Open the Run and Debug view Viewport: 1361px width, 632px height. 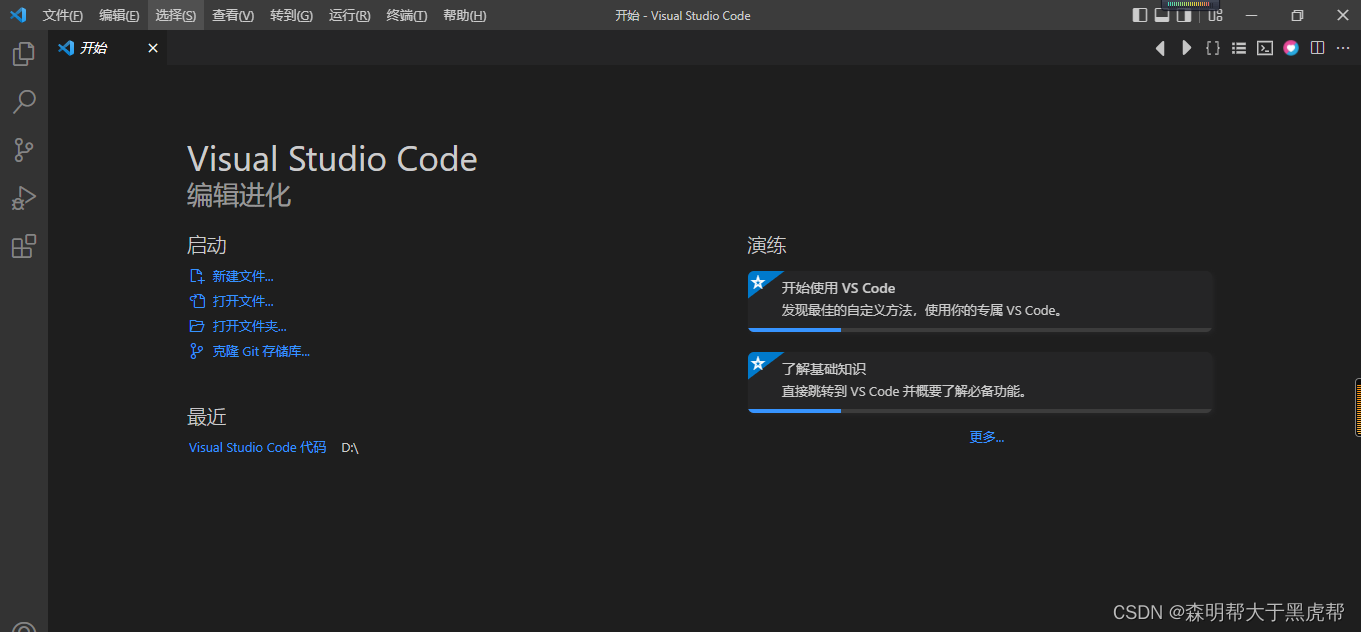[x=24, y=198]
